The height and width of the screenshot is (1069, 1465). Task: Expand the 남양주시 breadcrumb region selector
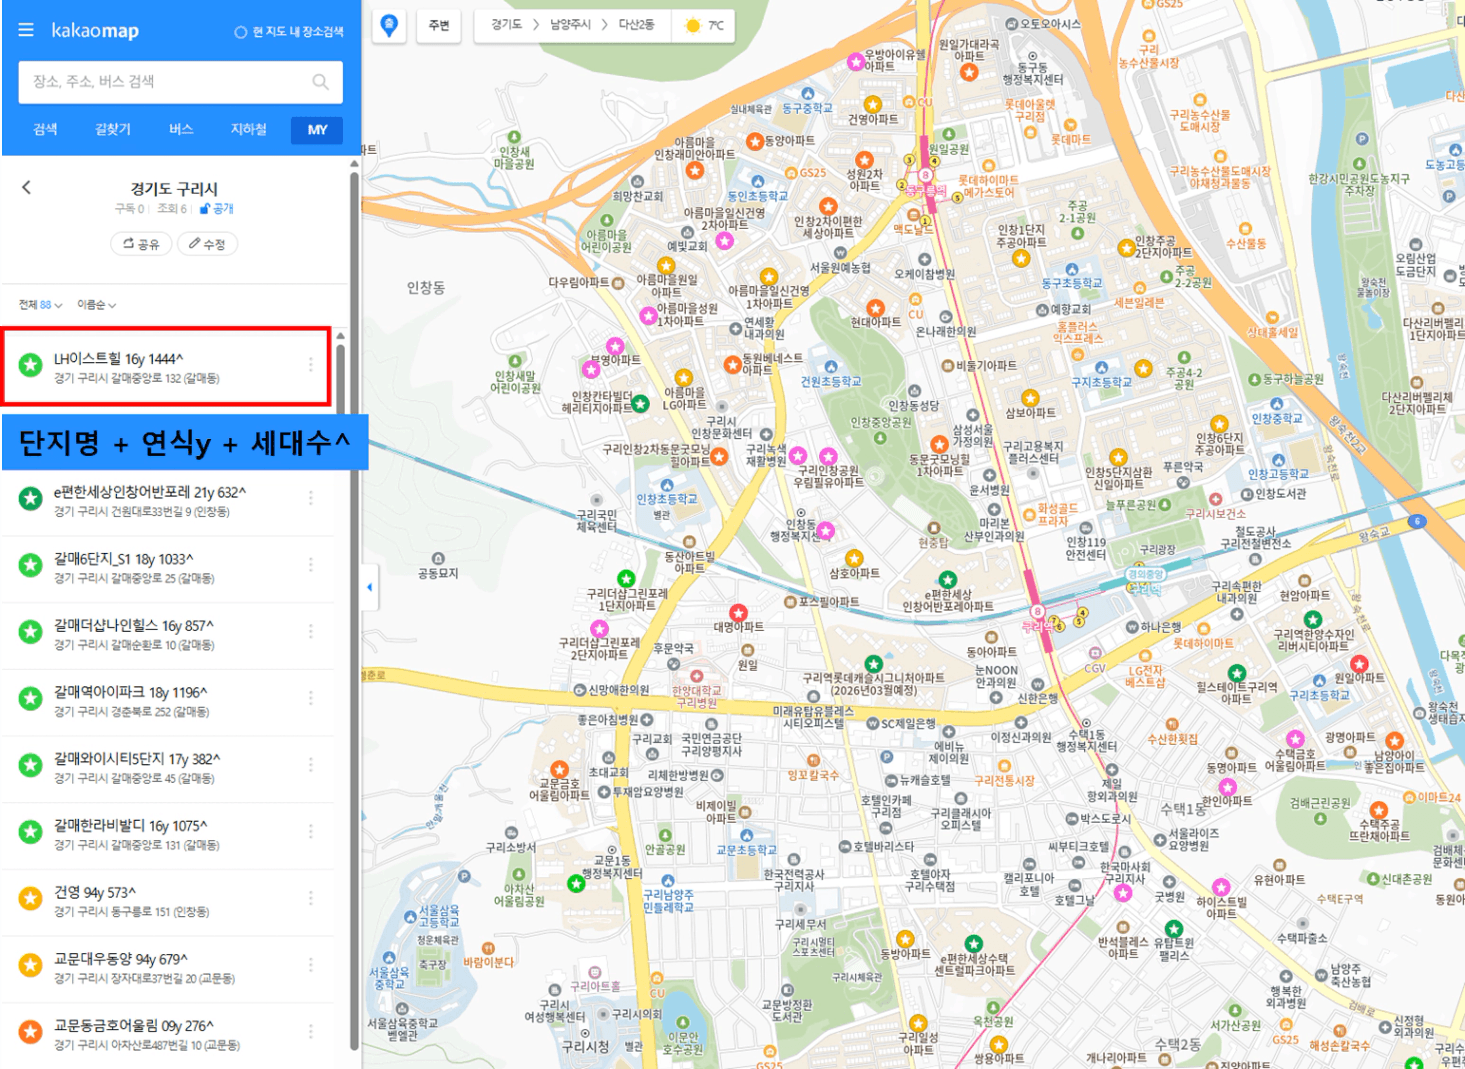pos(570,25)
